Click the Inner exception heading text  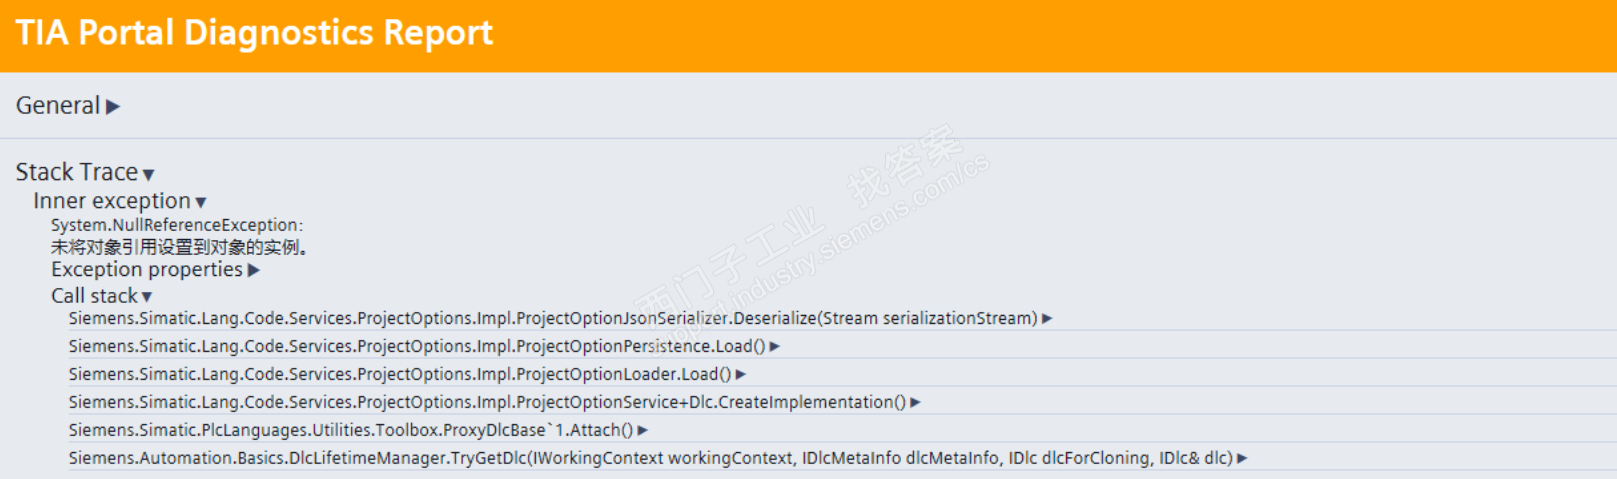(112, 201)
